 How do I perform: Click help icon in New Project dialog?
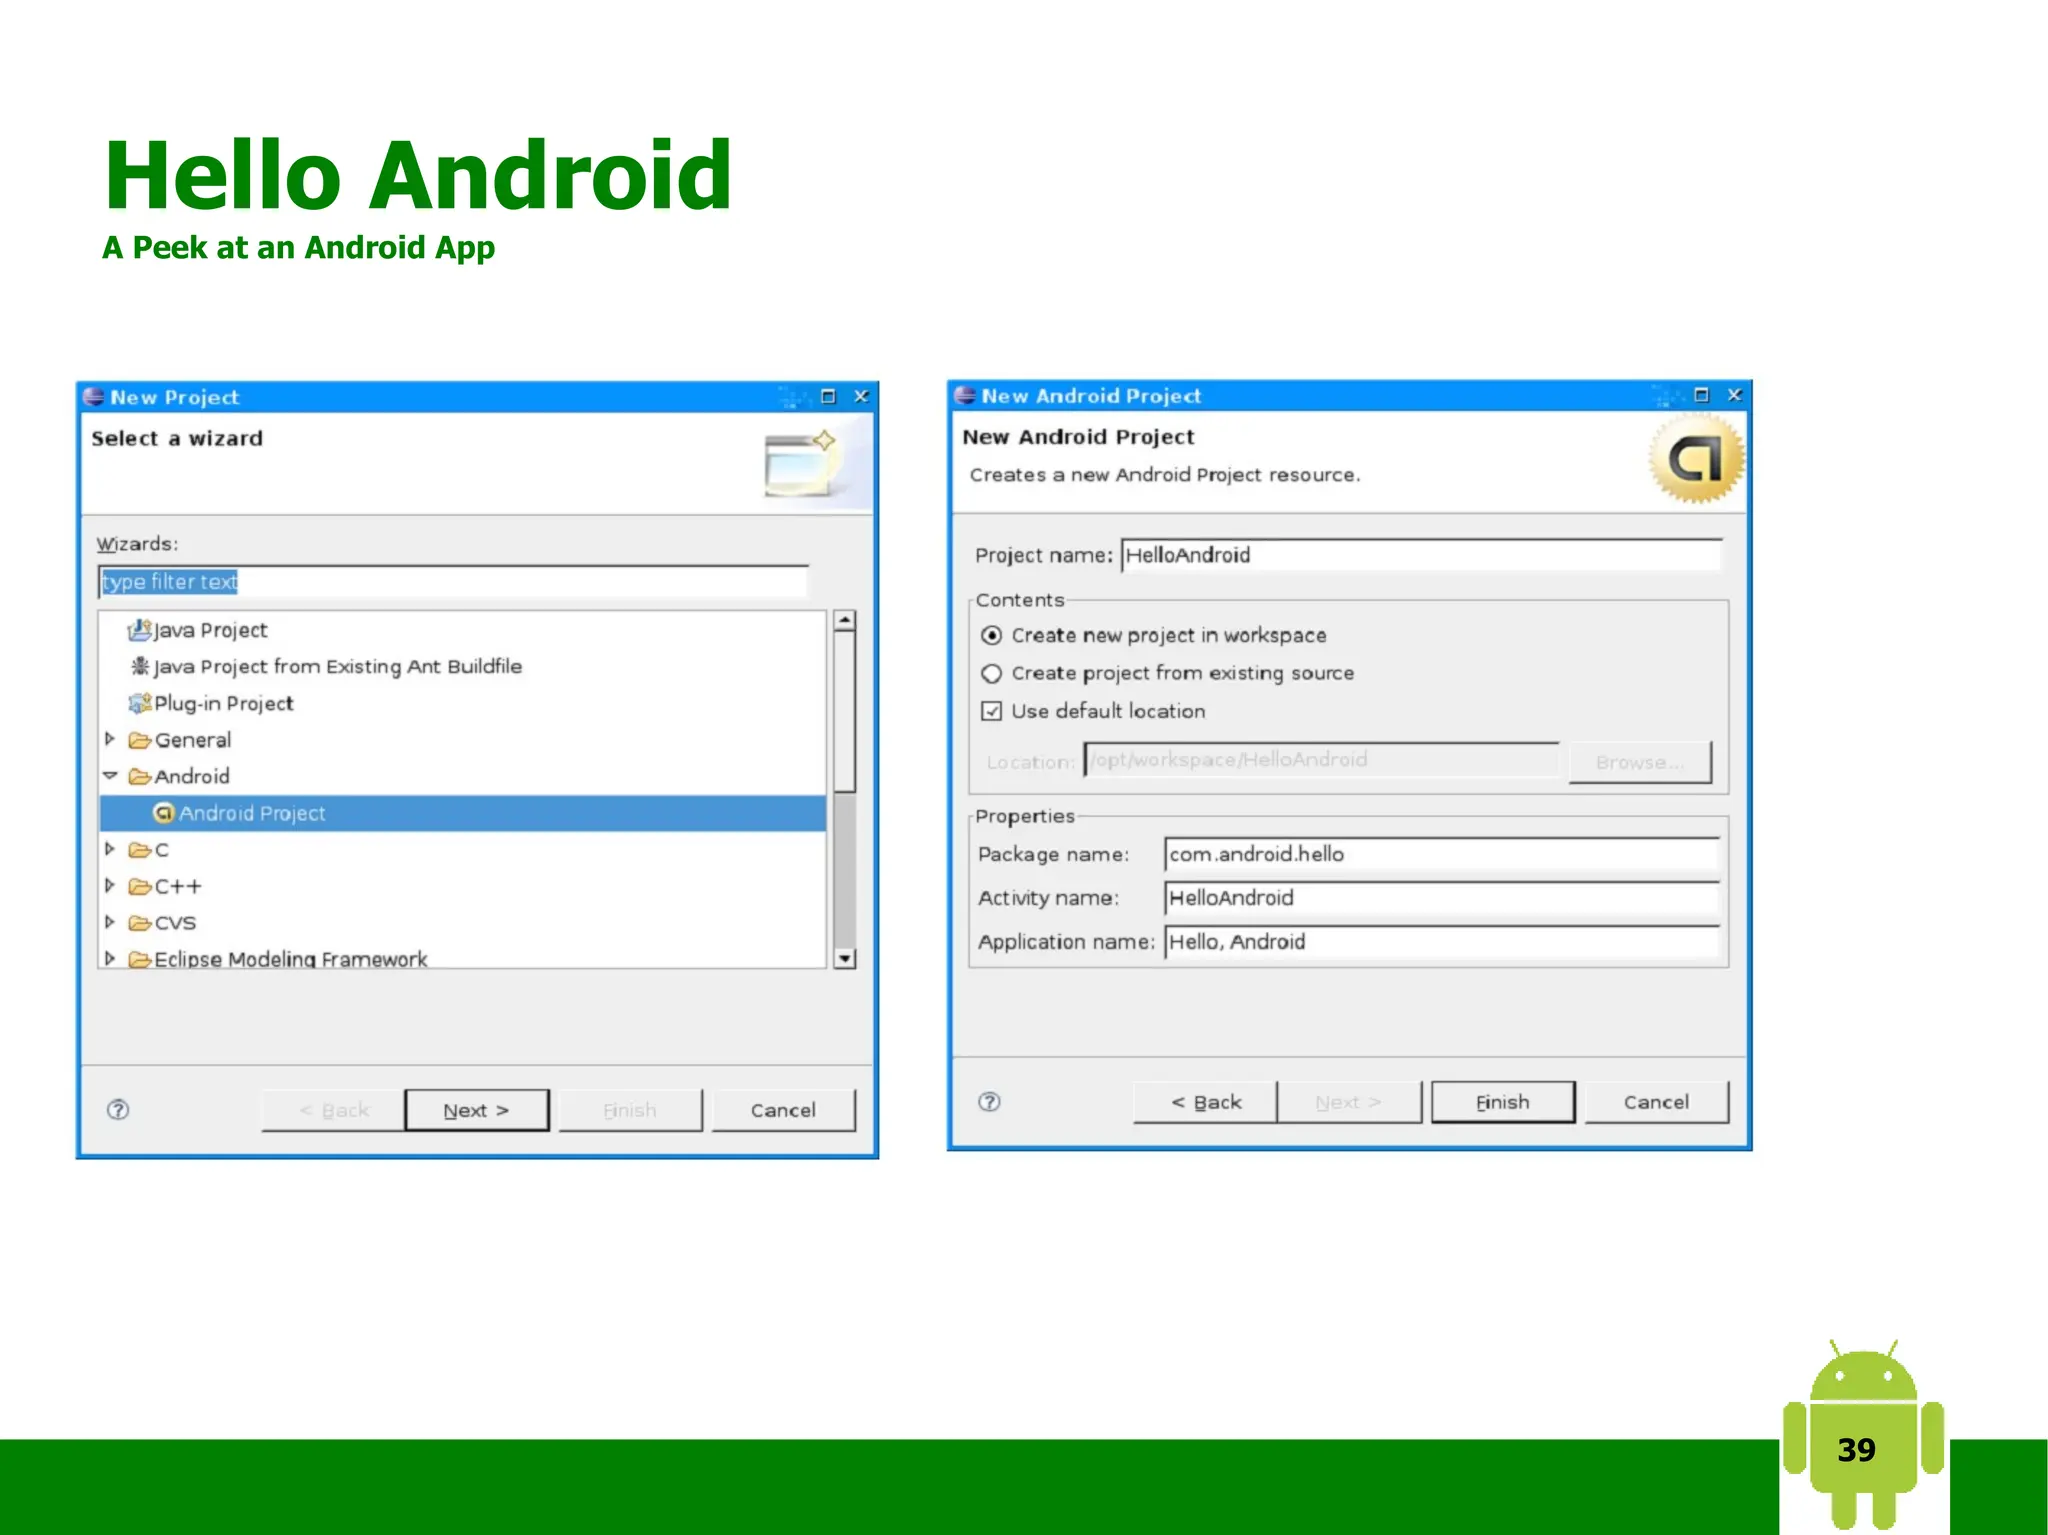coord(118,1109)
